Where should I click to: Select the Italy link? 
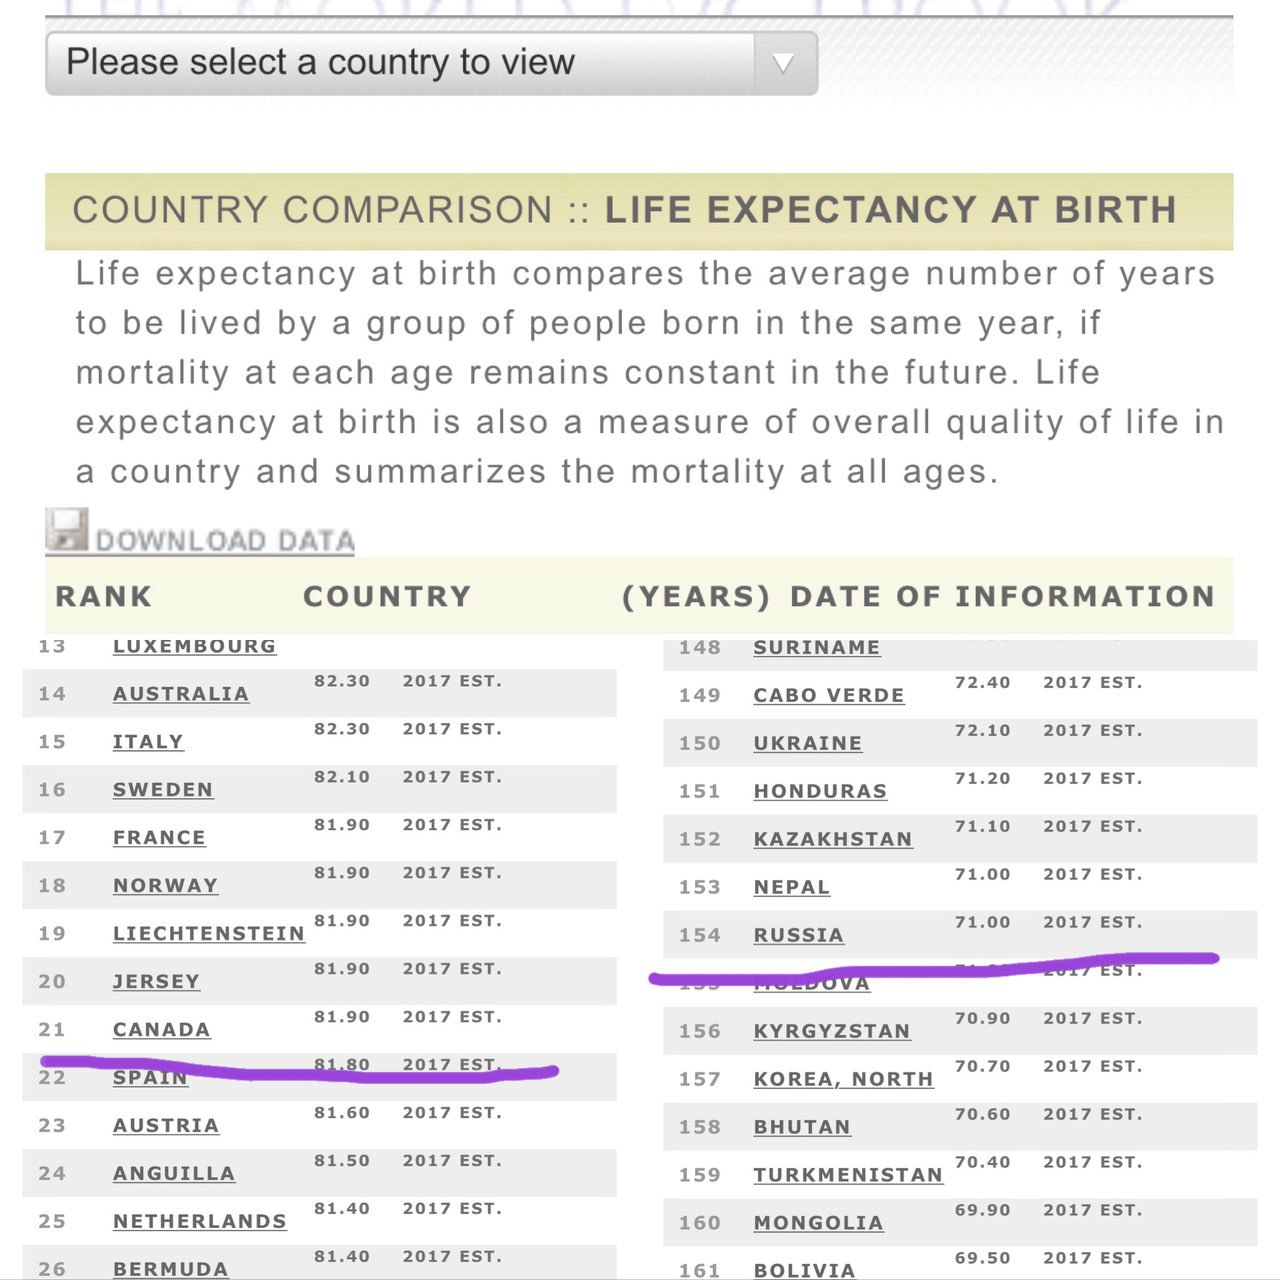tap(148, 742)
